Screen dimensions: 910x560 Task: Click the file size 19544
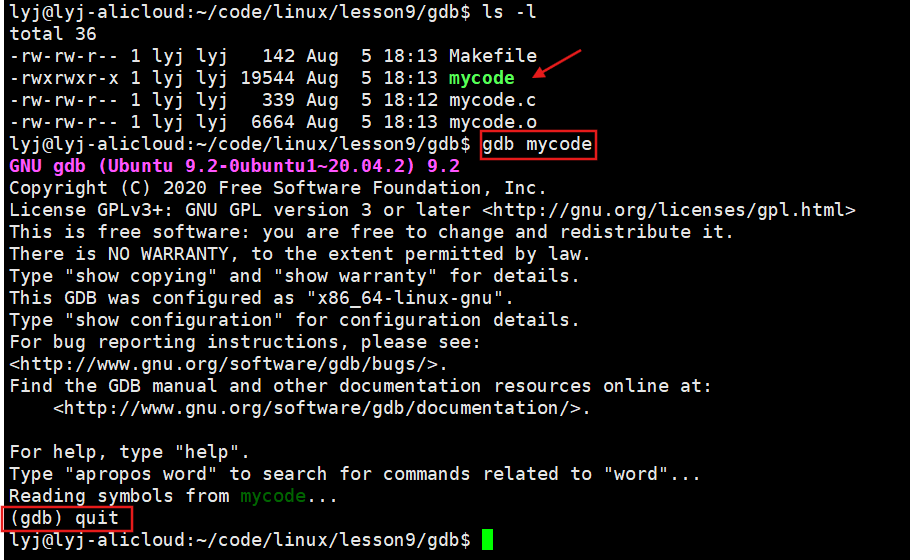pos(268,78)
